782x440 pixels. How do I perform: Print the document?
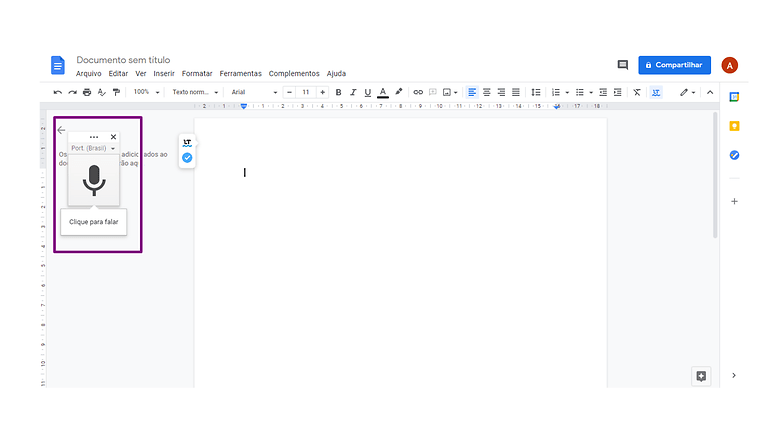click(x=87, y=92)
